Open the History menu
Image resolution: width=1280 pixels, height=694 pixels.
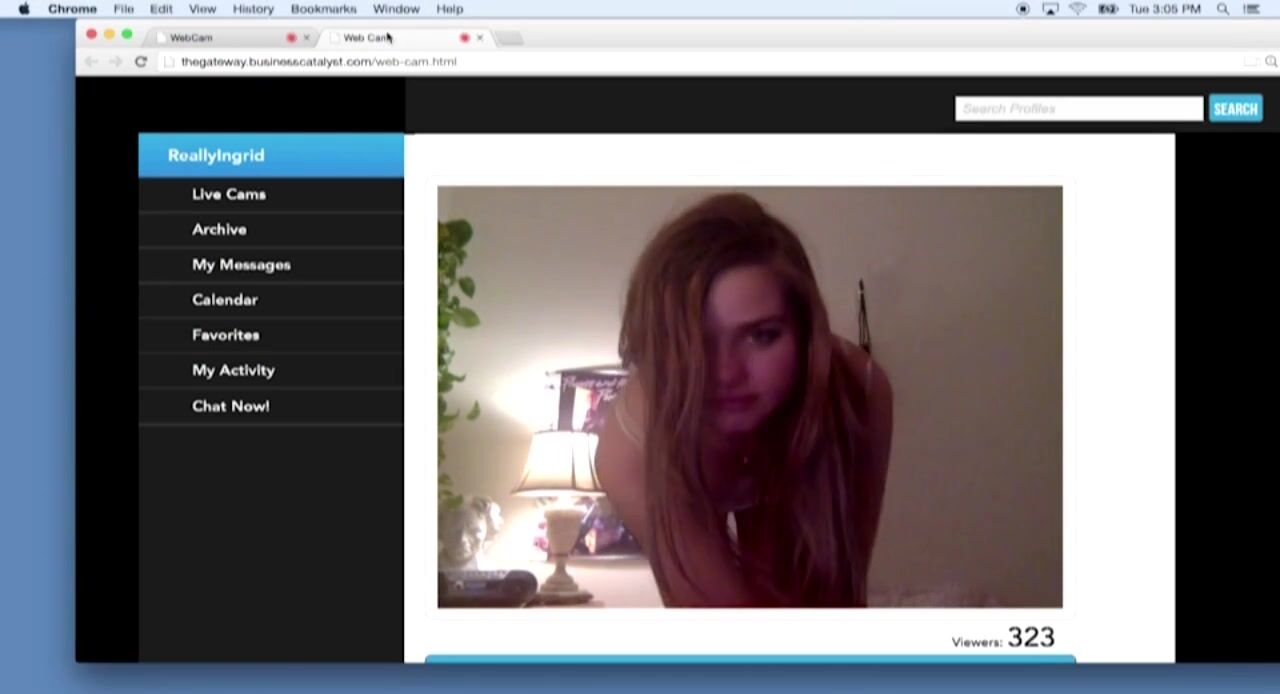pyautogui.click(x=253, y=9)
